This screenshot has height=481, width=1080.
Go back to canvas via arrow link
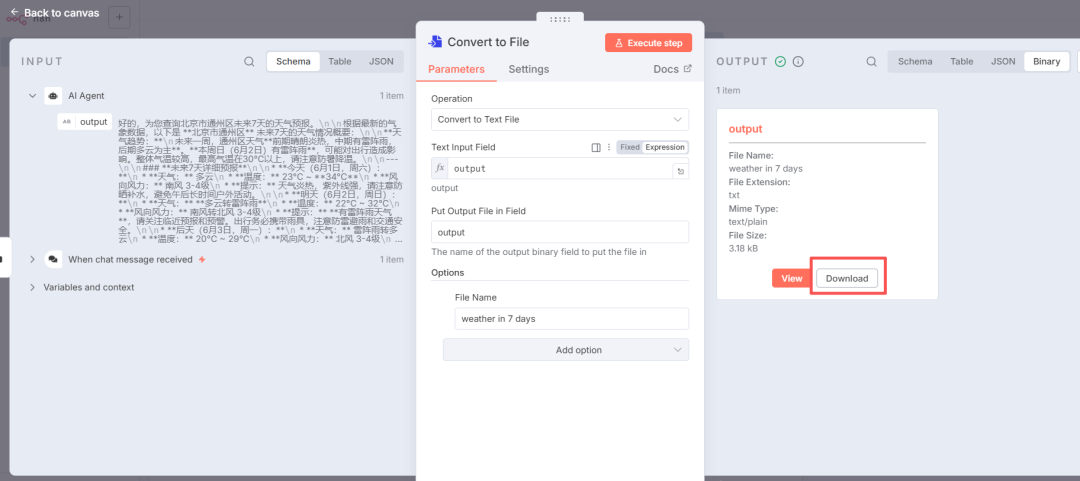[54, 12]
